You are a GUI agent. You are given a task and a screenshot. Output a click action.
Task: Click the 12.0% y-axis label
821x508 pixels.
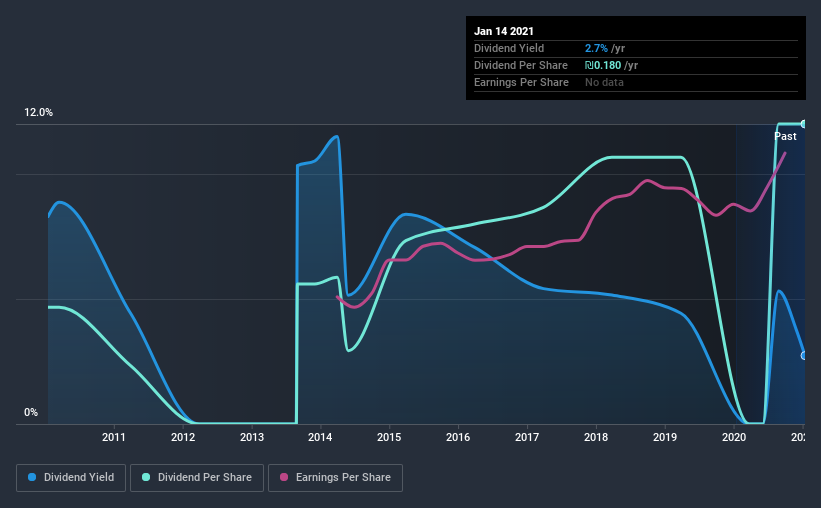point(38,113)
